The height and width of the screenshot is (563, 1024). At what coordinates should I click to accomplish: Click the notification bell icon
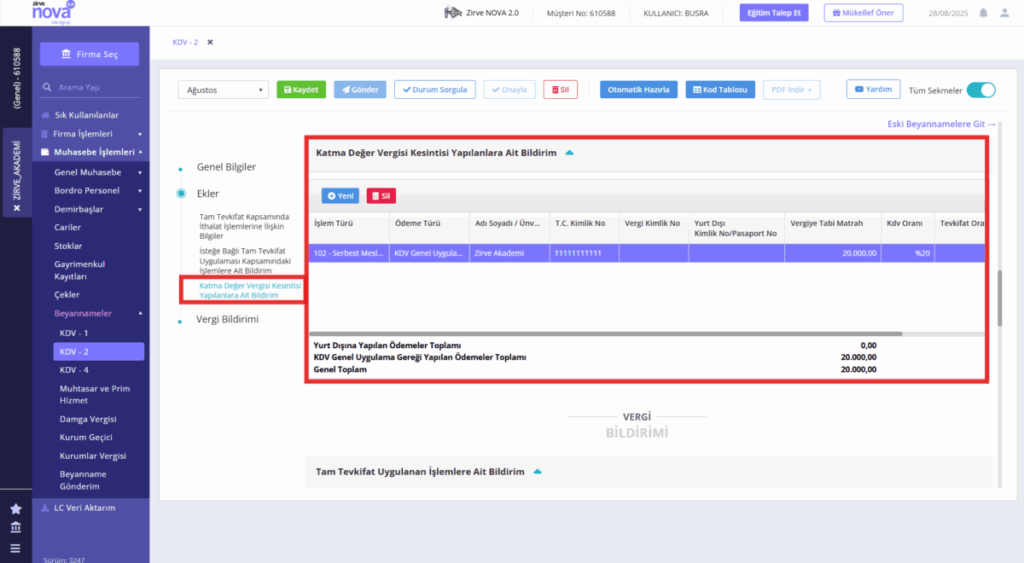pos(983,13)
